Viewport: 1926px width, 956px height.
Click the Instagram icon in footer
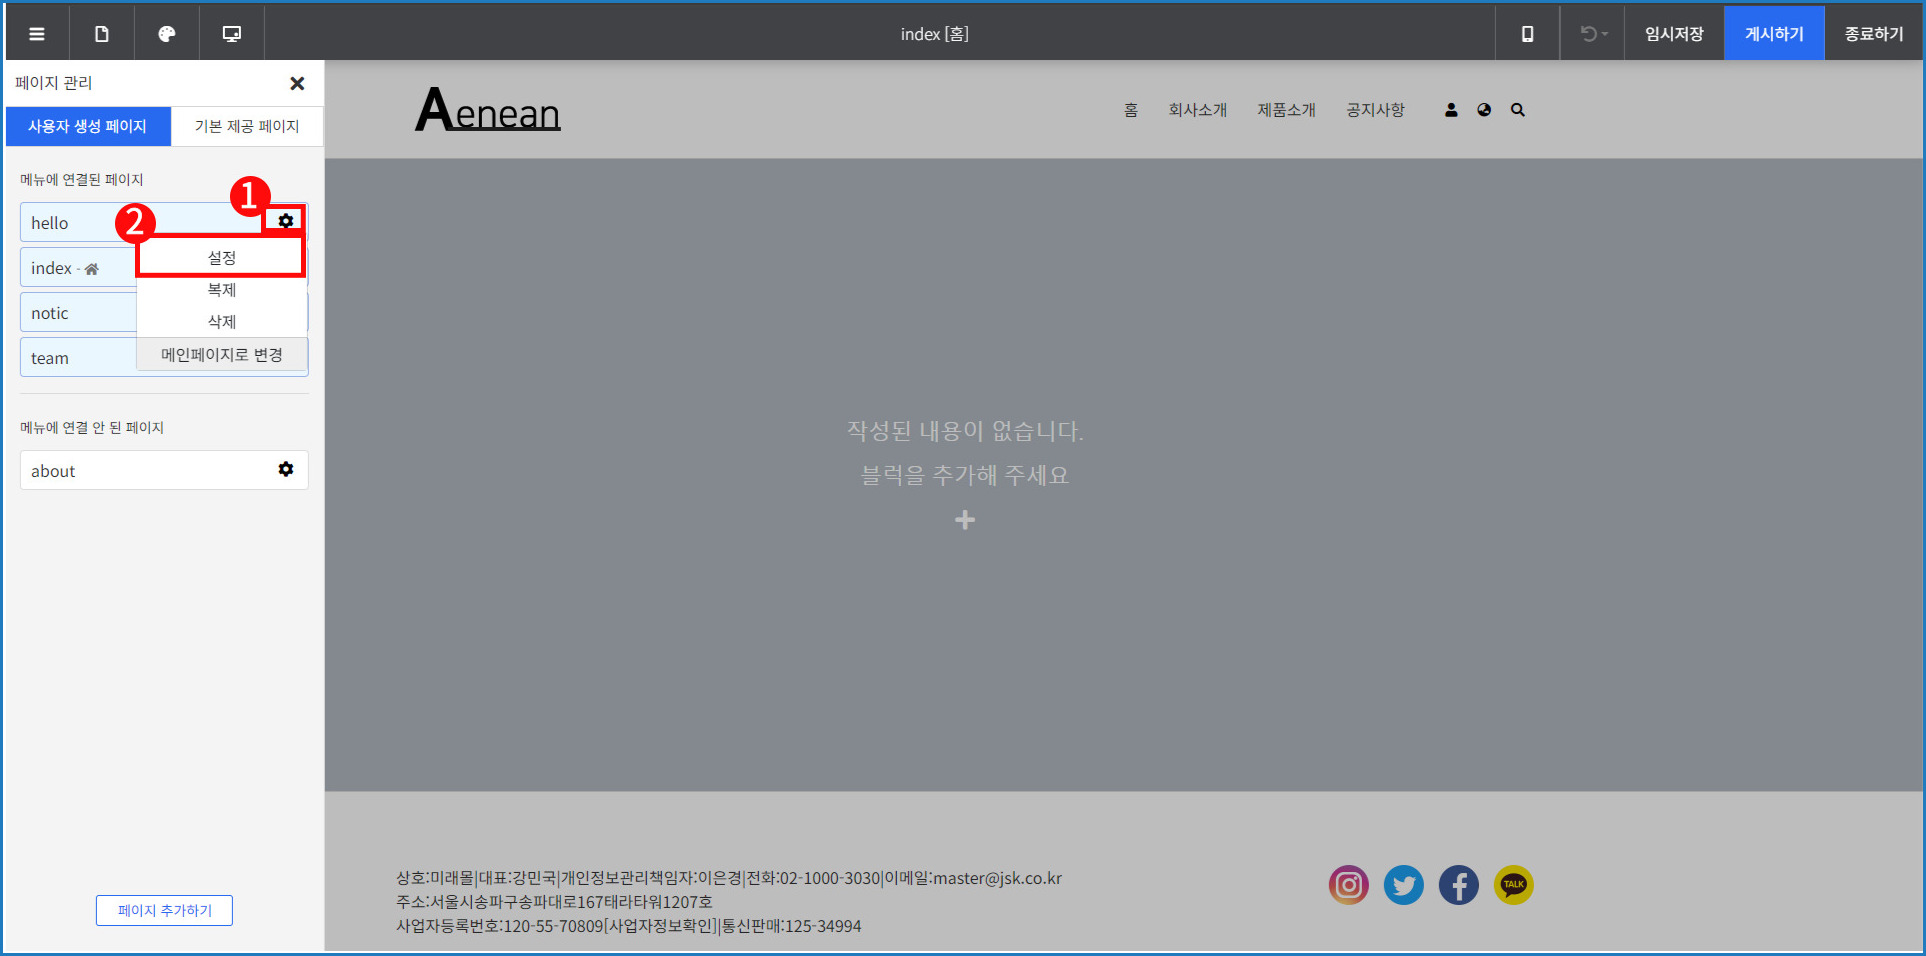point(1348,885)
